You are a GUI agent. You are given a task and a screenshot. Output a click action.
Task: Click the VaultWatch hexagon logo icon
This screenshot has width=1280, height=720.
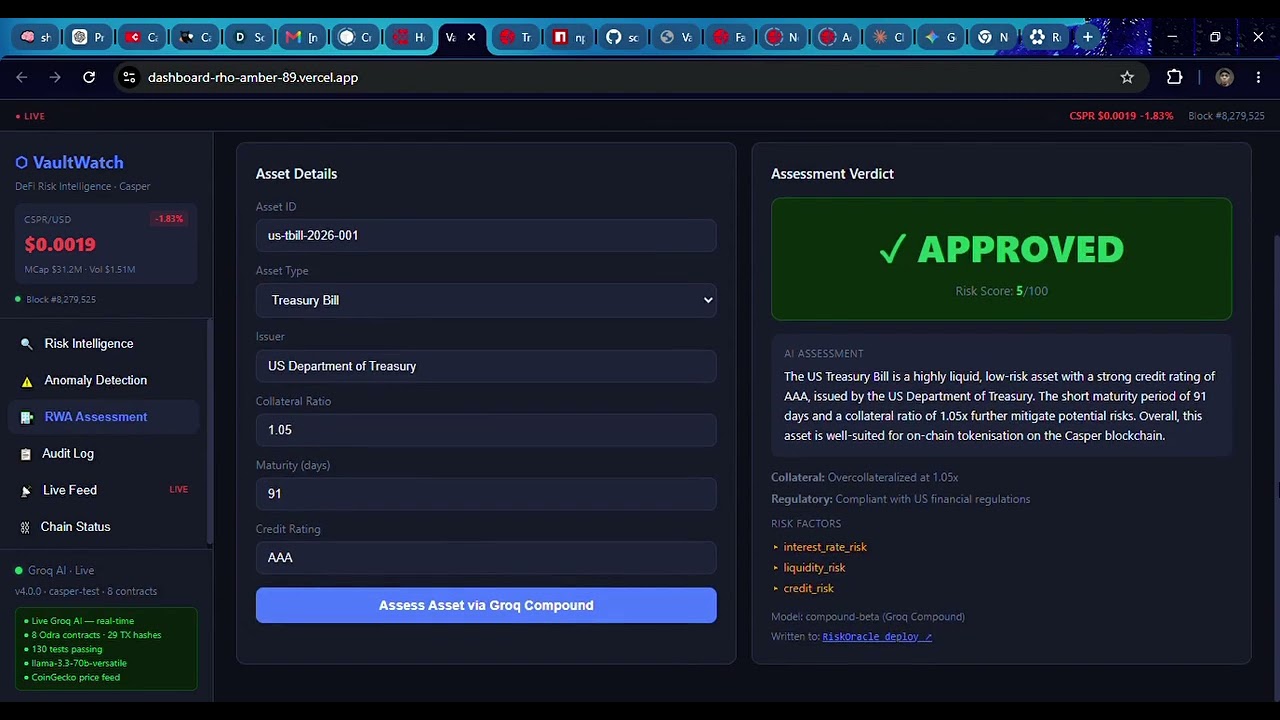click(x=21, y=162)
